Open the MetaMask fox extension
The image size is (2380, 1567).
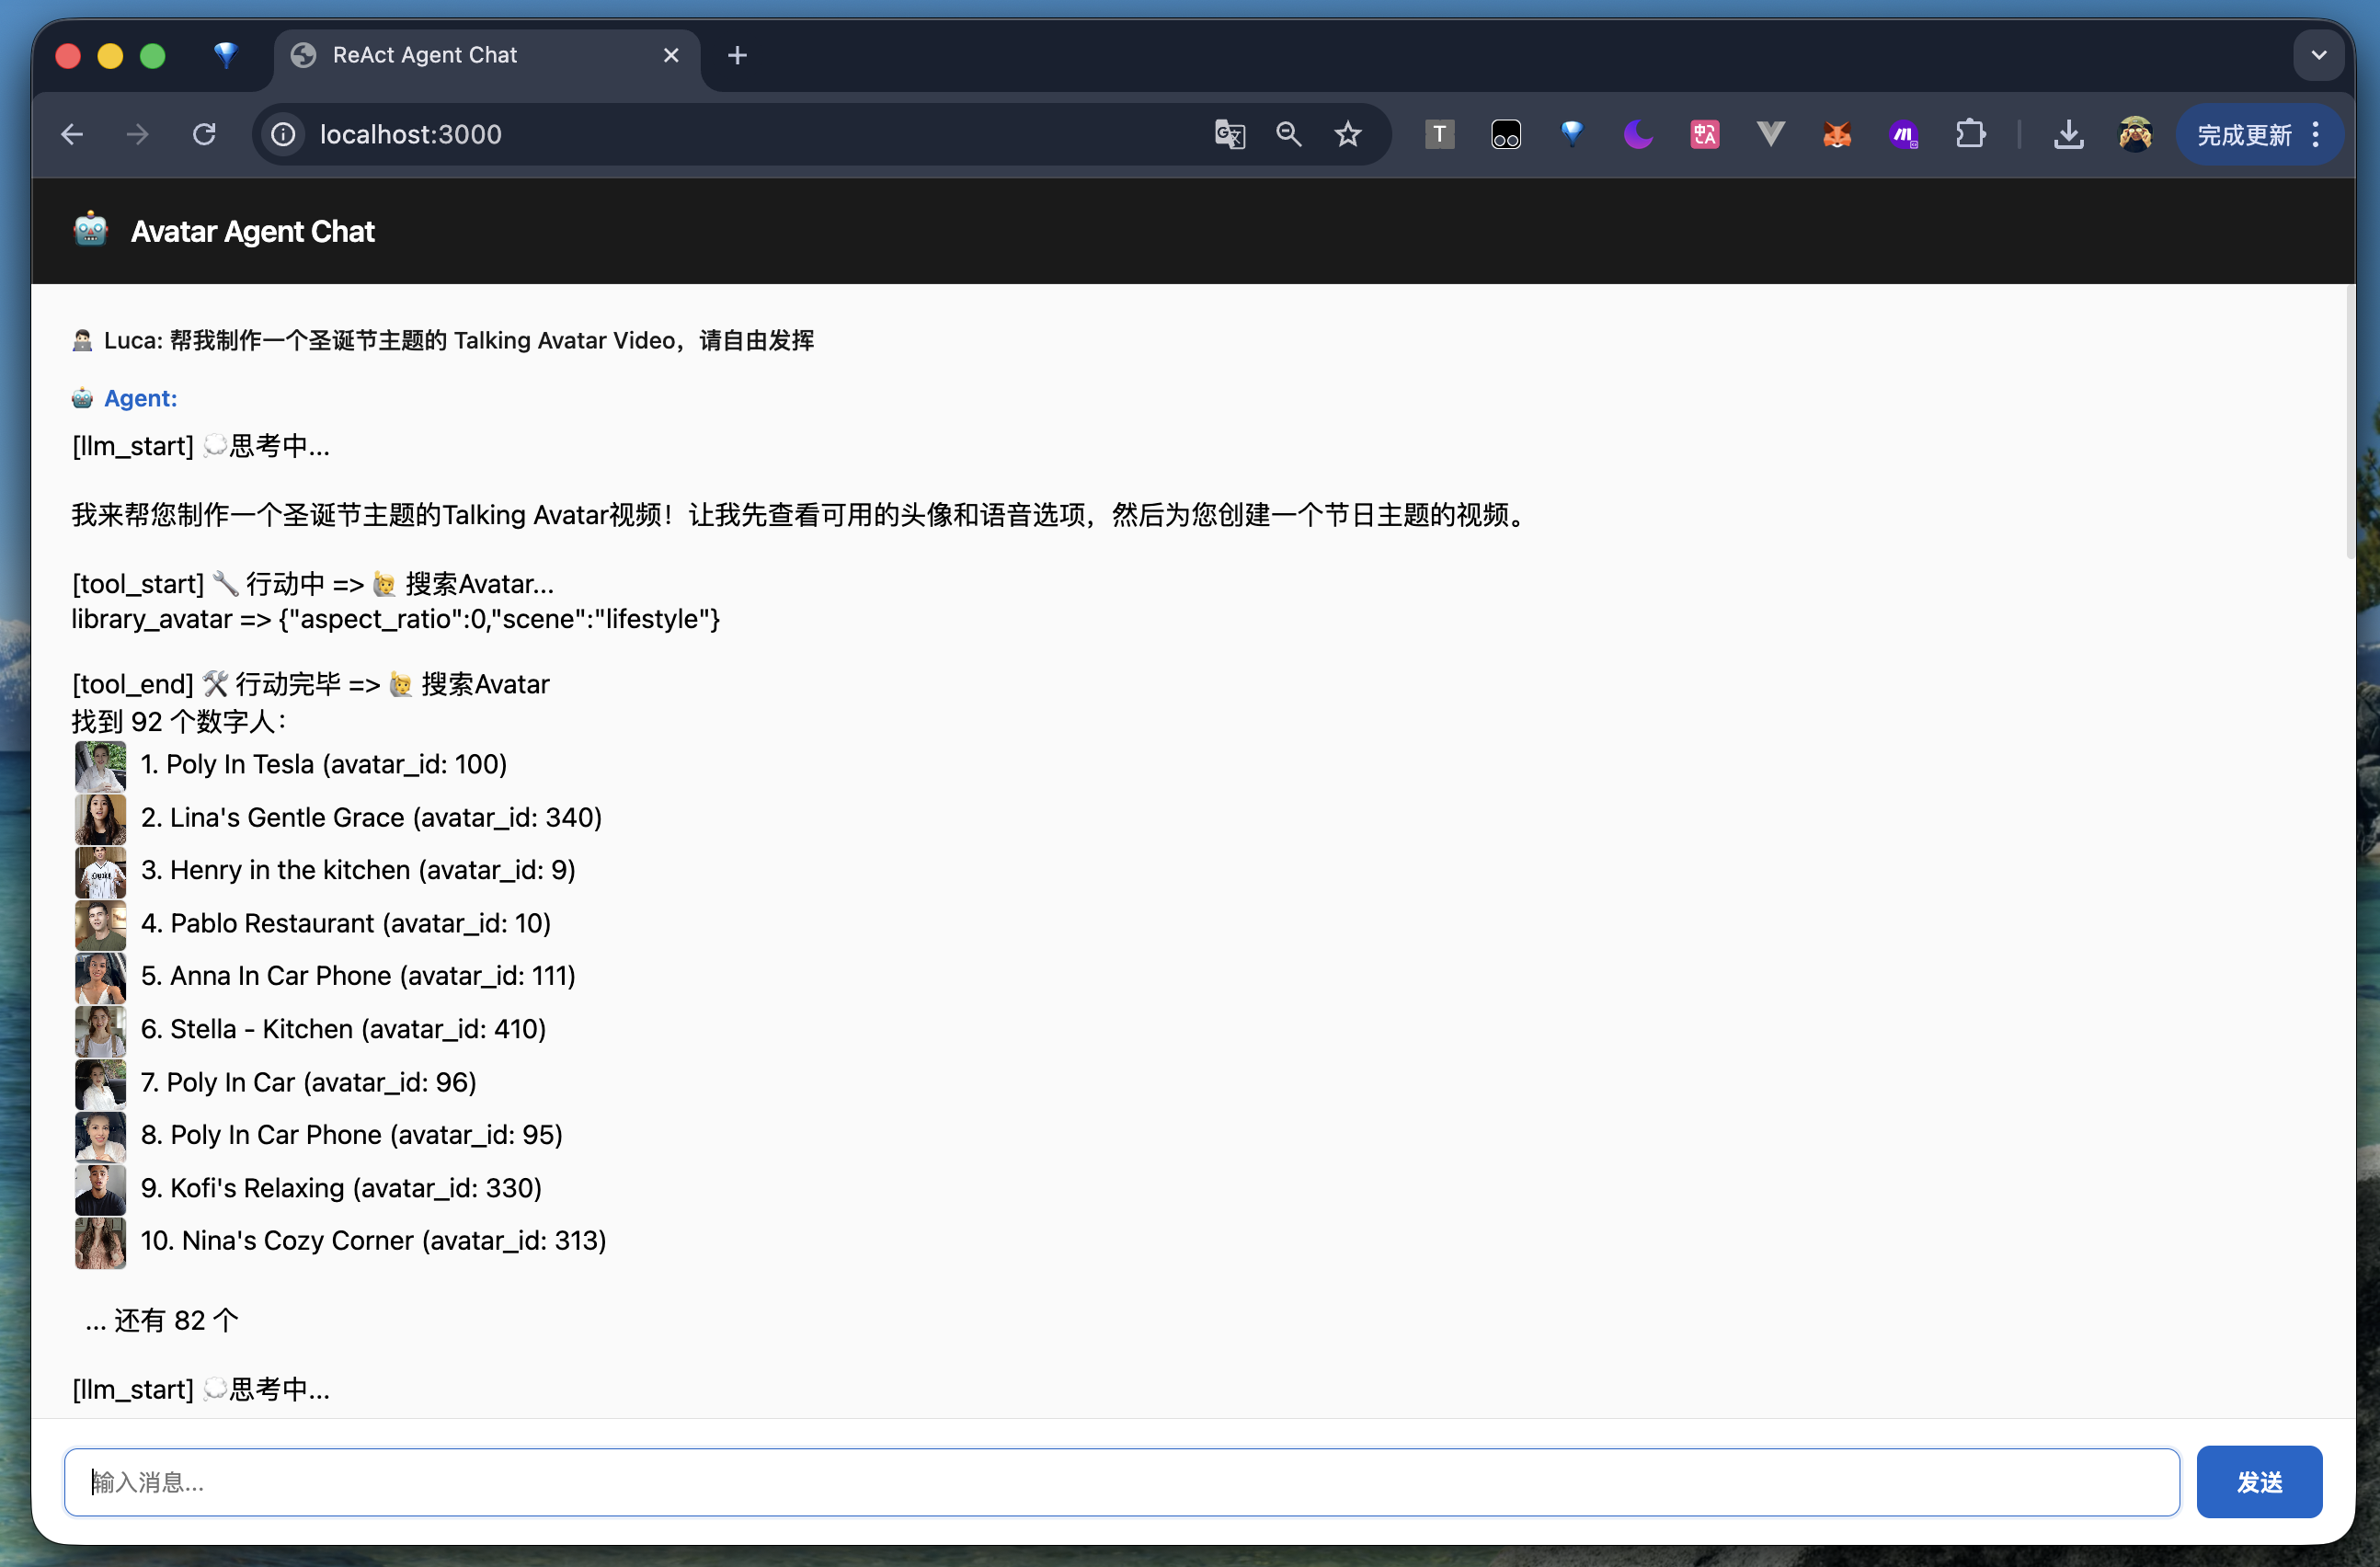tap(1836, 134)
